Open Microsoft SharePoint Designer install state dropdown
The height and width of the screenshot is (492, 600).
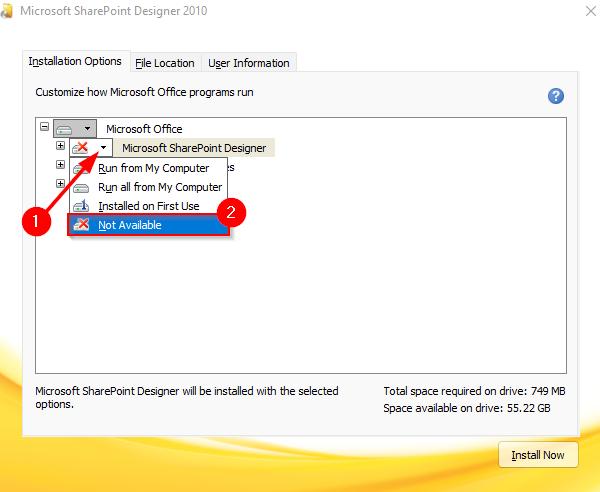coord(91,148)
